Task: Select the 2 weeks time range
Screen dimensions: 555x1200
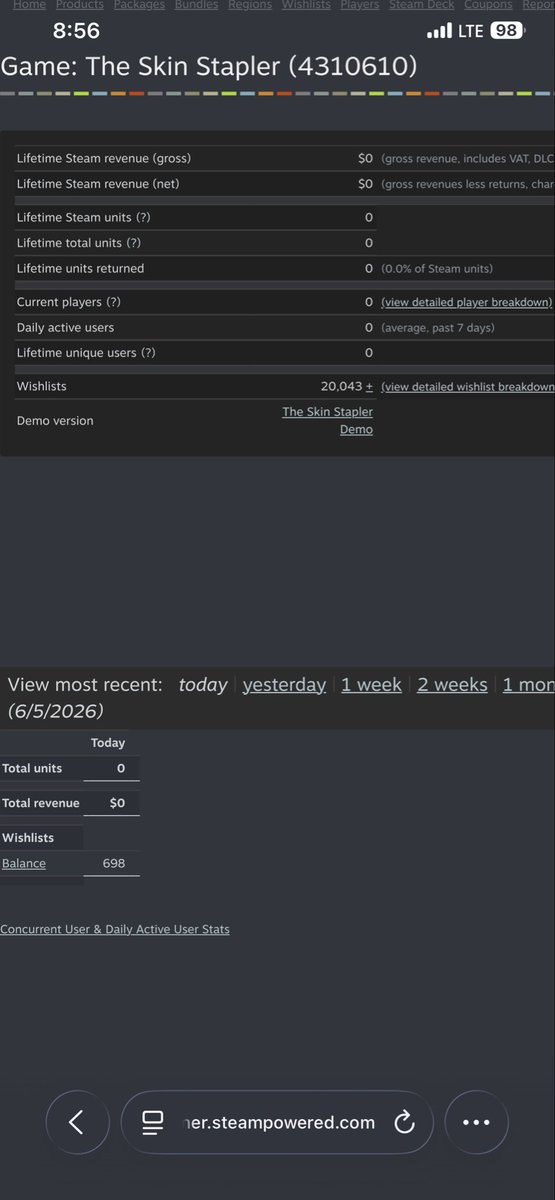Action: (452, 685)
